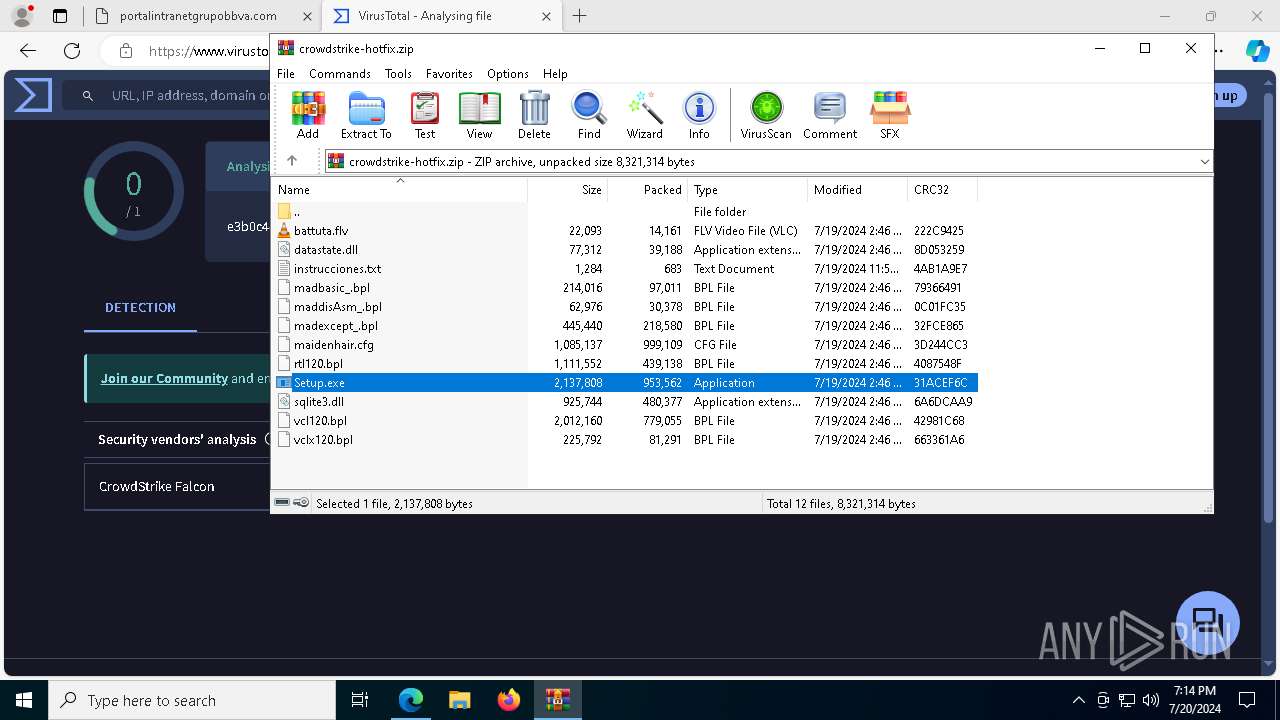Viewport: 1280px width, 720px height.
Task: Click the VirusTotal URL search field
Action: pyautogui.click(x=167, y=96)
